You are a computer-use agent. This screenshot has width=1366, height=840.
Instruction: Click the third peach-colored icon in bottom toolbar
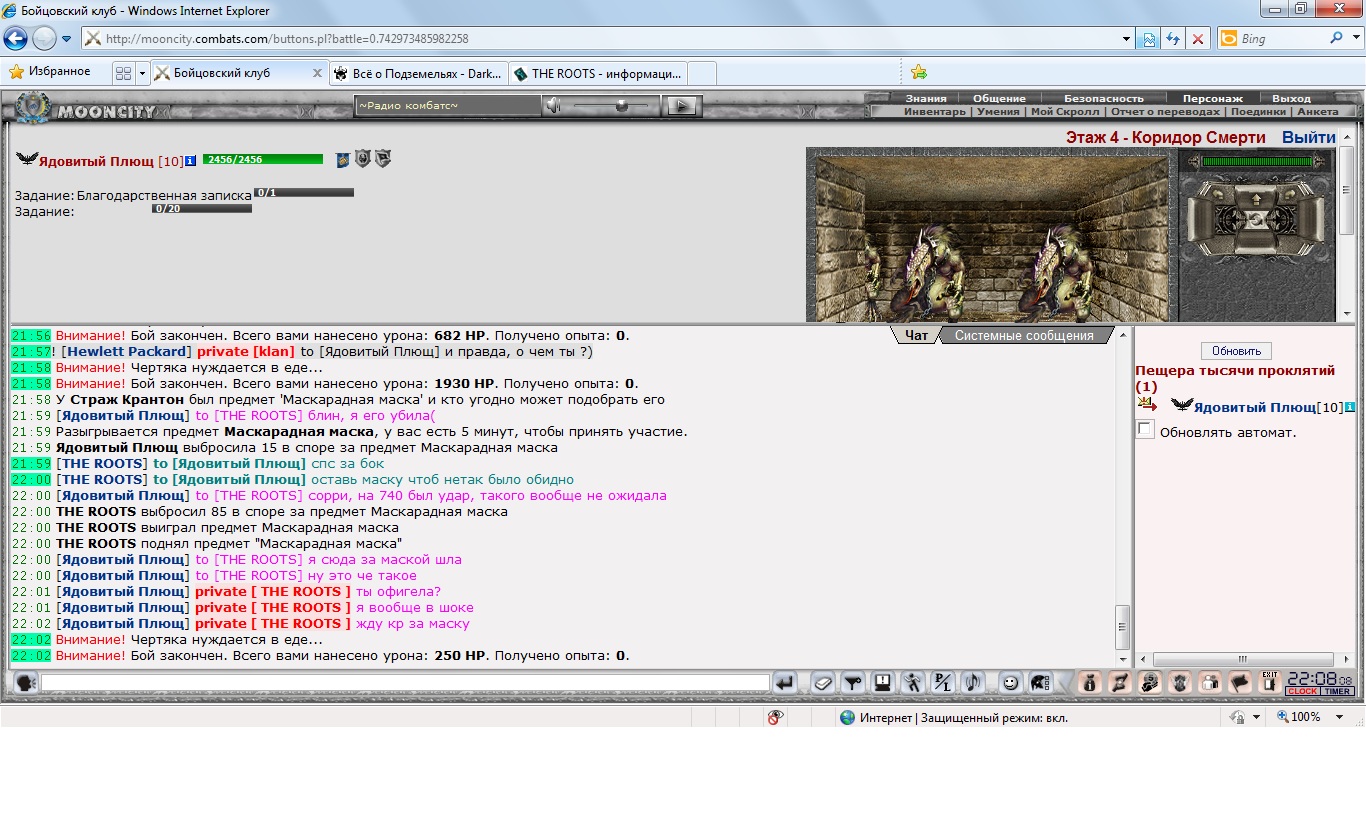[x=1150, y=683]
